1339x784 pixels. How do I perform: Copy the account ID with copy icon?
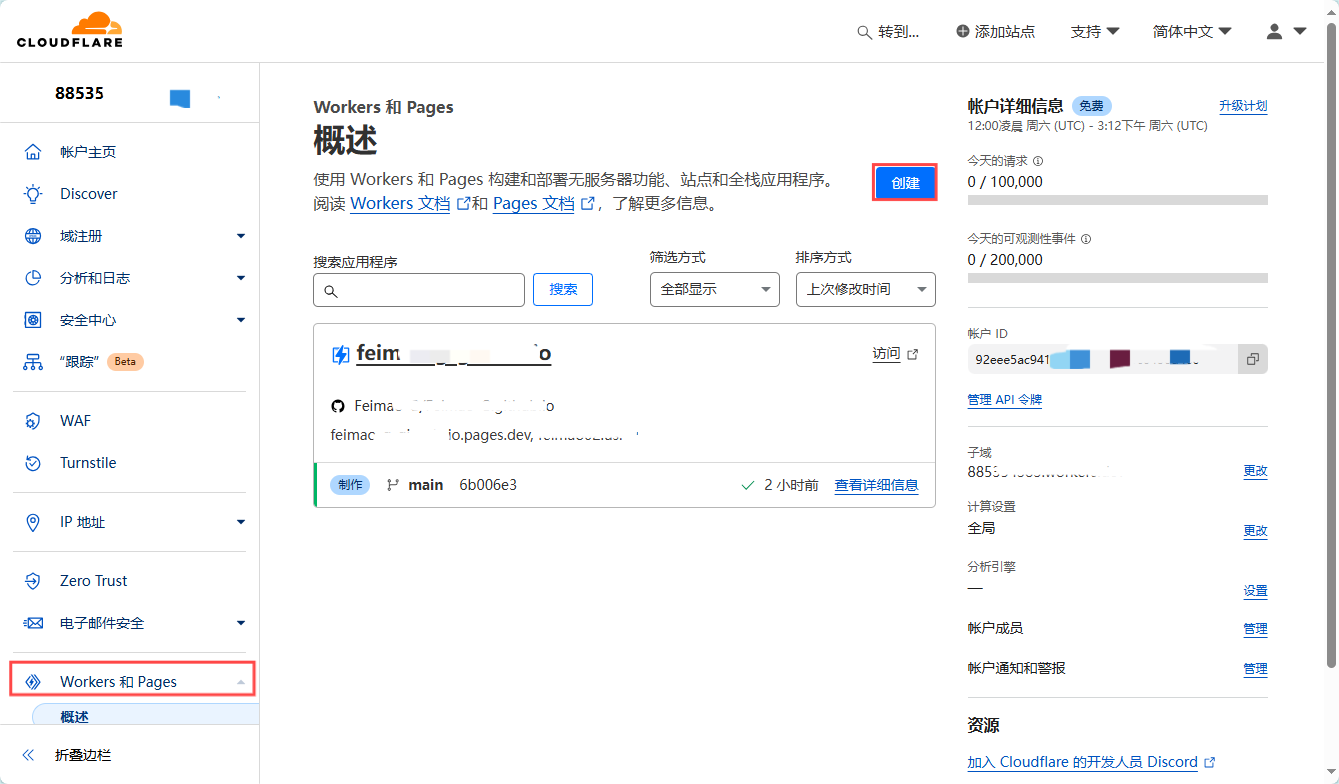click(1253, 358)
